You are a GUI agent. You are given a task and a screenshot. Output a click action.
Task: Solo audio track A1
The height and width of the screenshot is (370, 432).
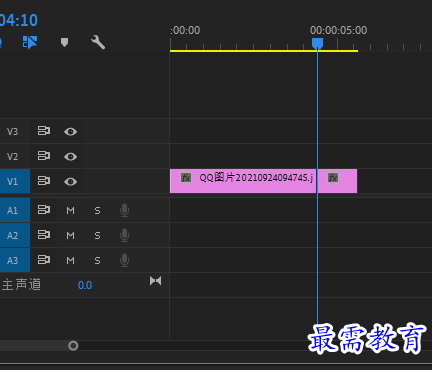click(x=97, y=211)
